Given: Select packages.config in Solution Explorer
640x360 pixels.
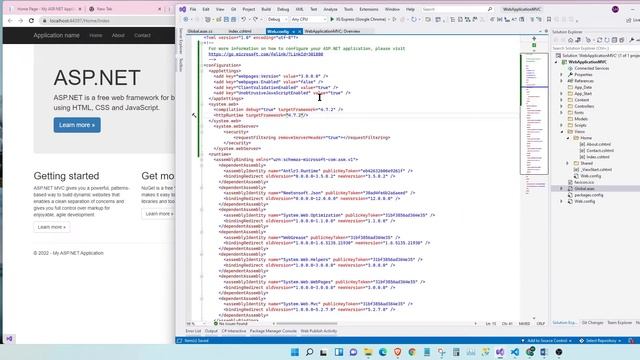Looking at the screenshot, I should 588,195.
